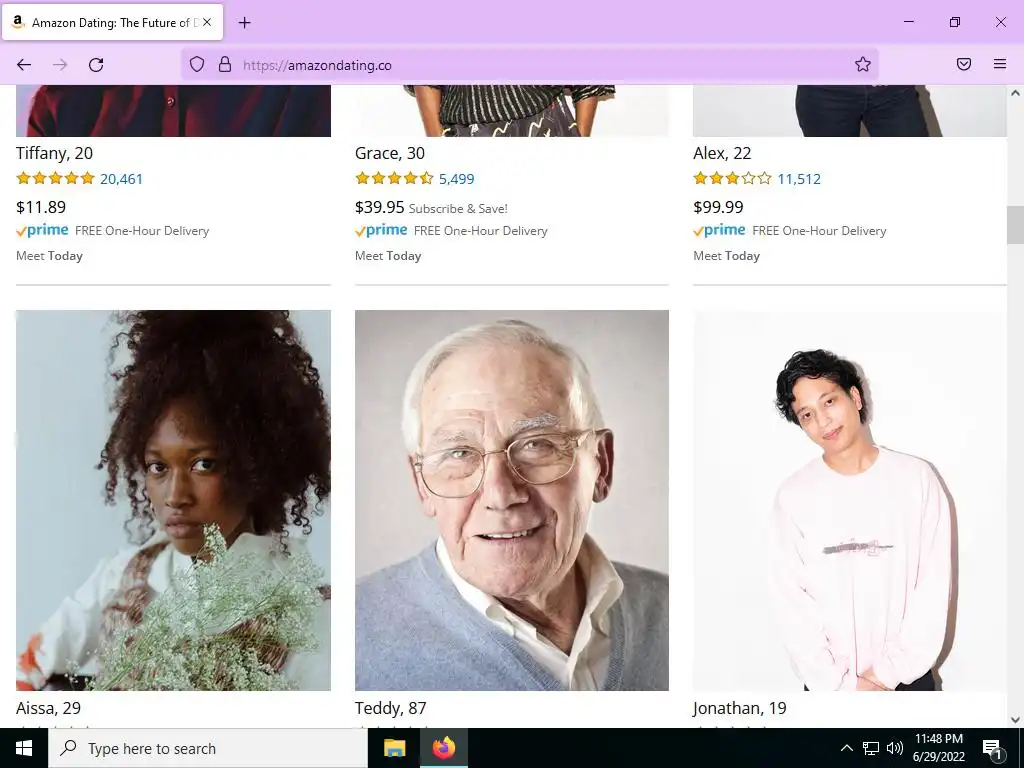
Task: Open File Explorer from the taskbar
Action: (394, 748)
